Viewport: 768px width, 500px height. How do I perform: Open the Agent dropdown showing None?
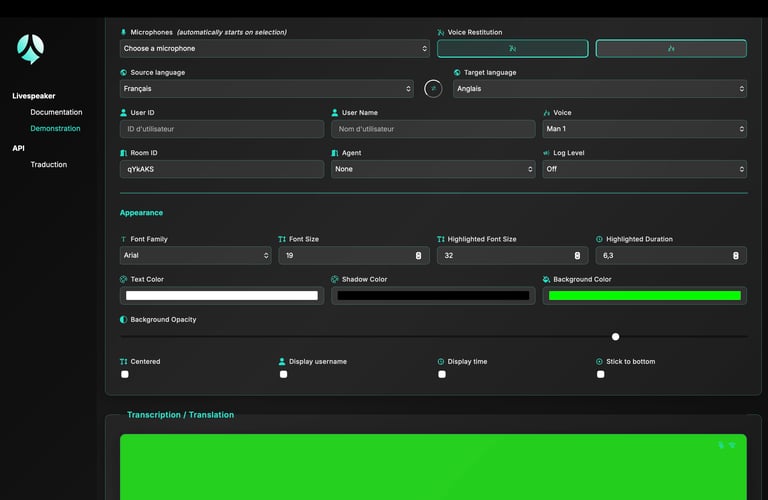pos(433,169)
